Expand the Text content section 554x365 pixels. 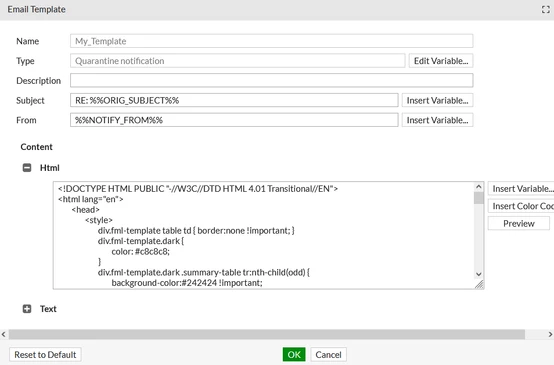tap(27, 309)
